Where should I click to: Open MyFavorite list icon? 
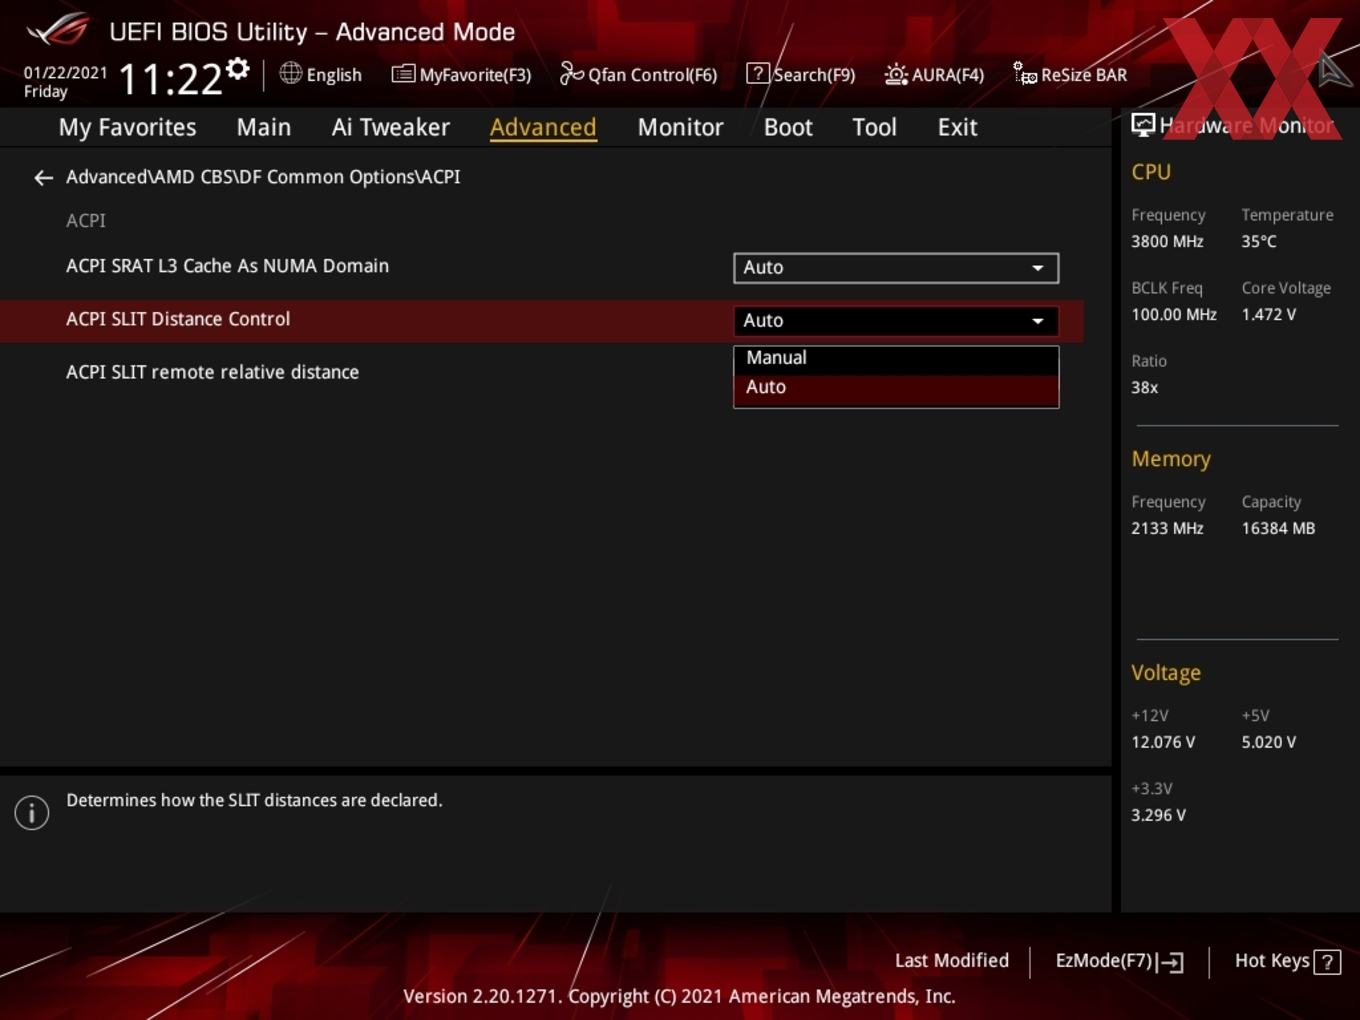(x=403, y=73)
